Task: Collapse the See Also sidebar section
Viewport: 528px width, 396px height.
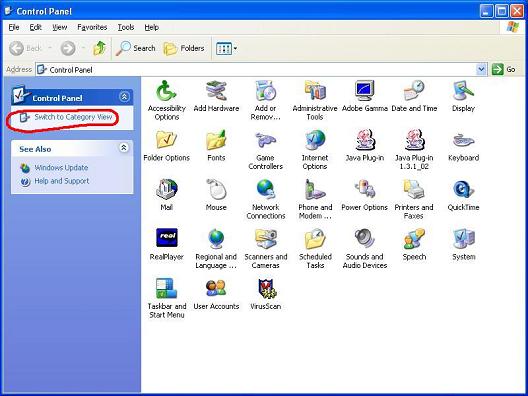Action: (x=124, y=147)
